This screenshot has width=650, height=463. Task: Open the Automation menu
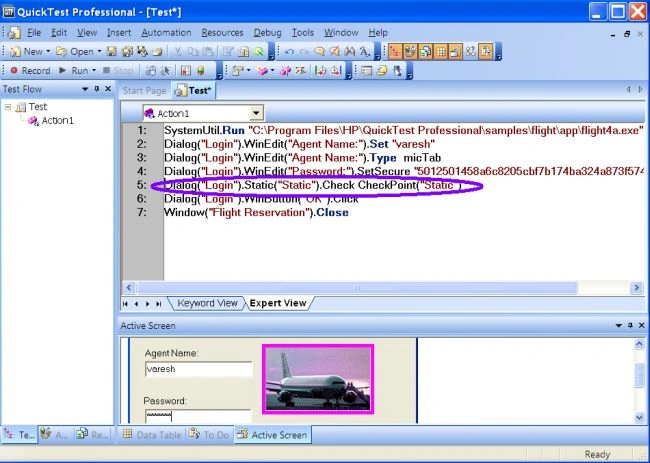166,32
